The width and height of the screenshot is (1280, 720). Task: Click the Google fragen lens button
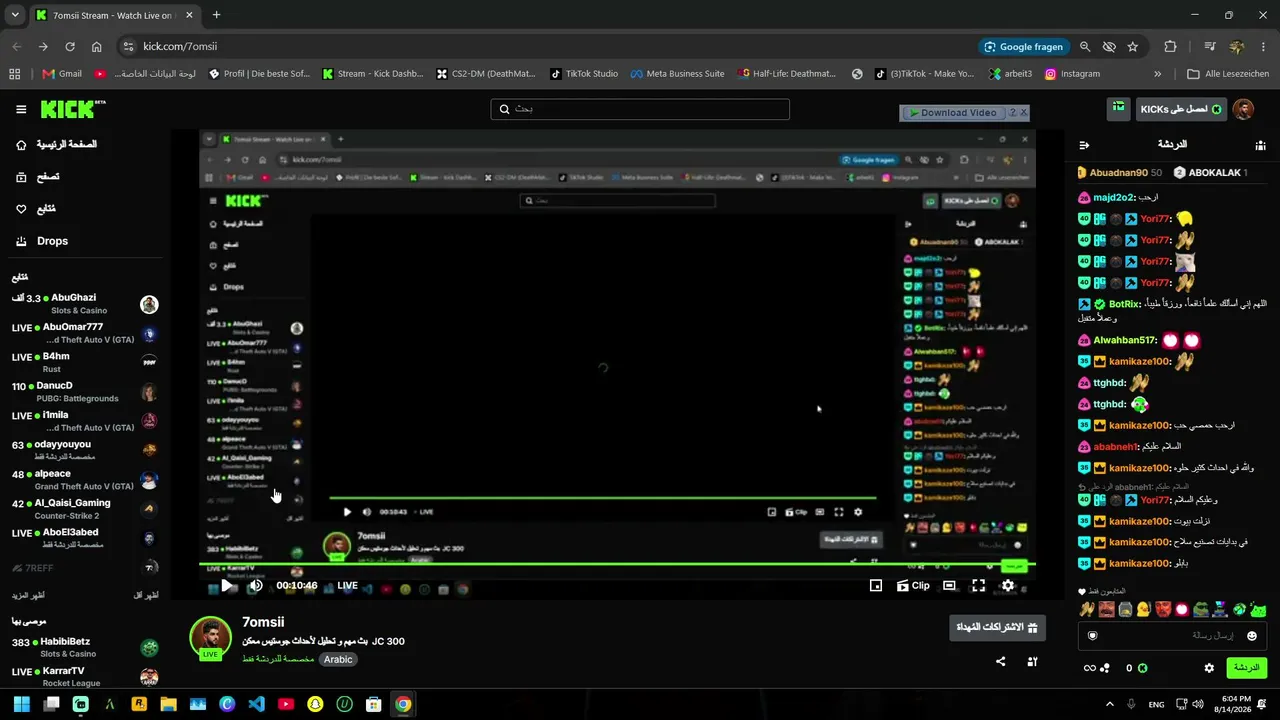click(1024, 47)
